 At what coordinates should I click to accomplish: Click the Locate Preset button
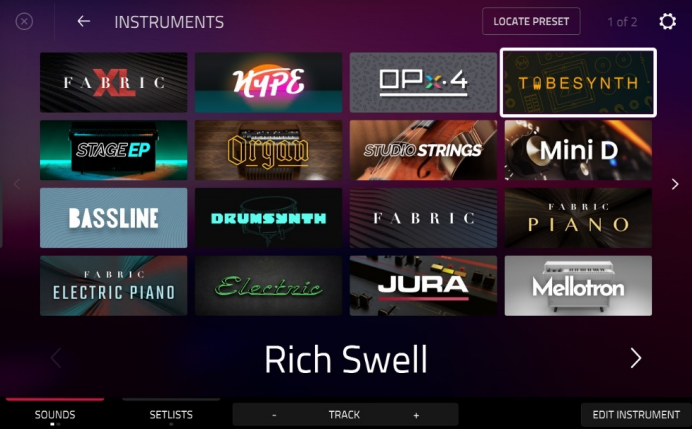(531, 21)
